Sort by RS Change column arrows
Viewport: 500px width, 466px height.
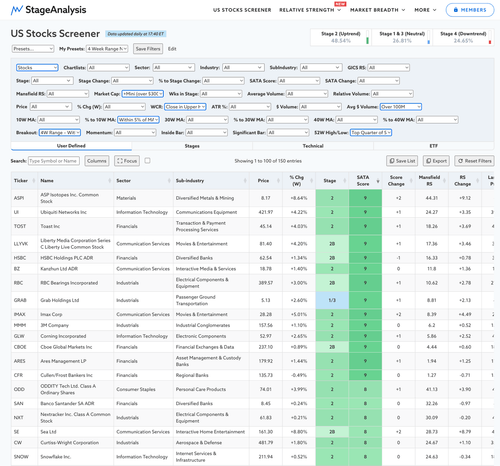click(477, 181)
